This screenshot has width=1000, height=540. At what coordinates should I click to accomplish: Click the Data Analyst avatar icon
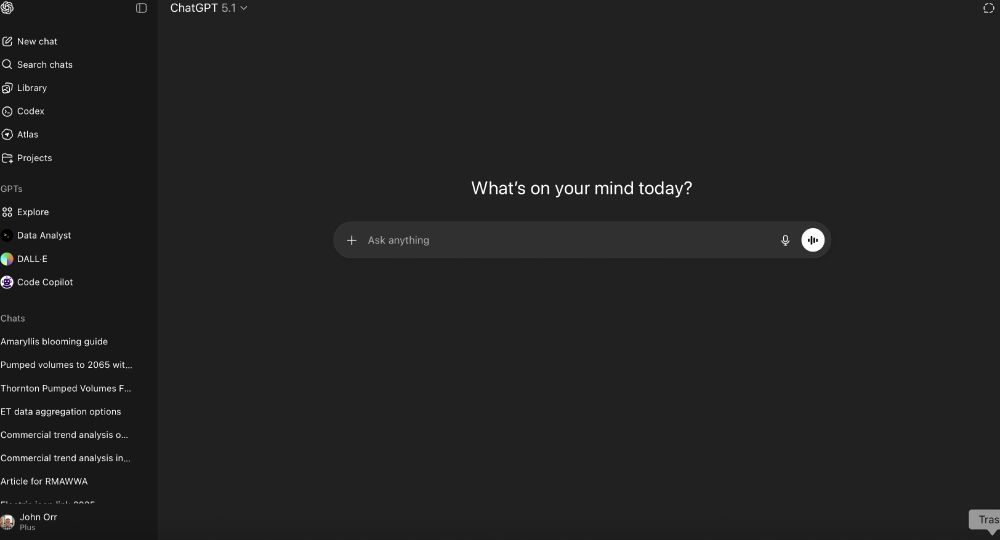click(7, 235)
